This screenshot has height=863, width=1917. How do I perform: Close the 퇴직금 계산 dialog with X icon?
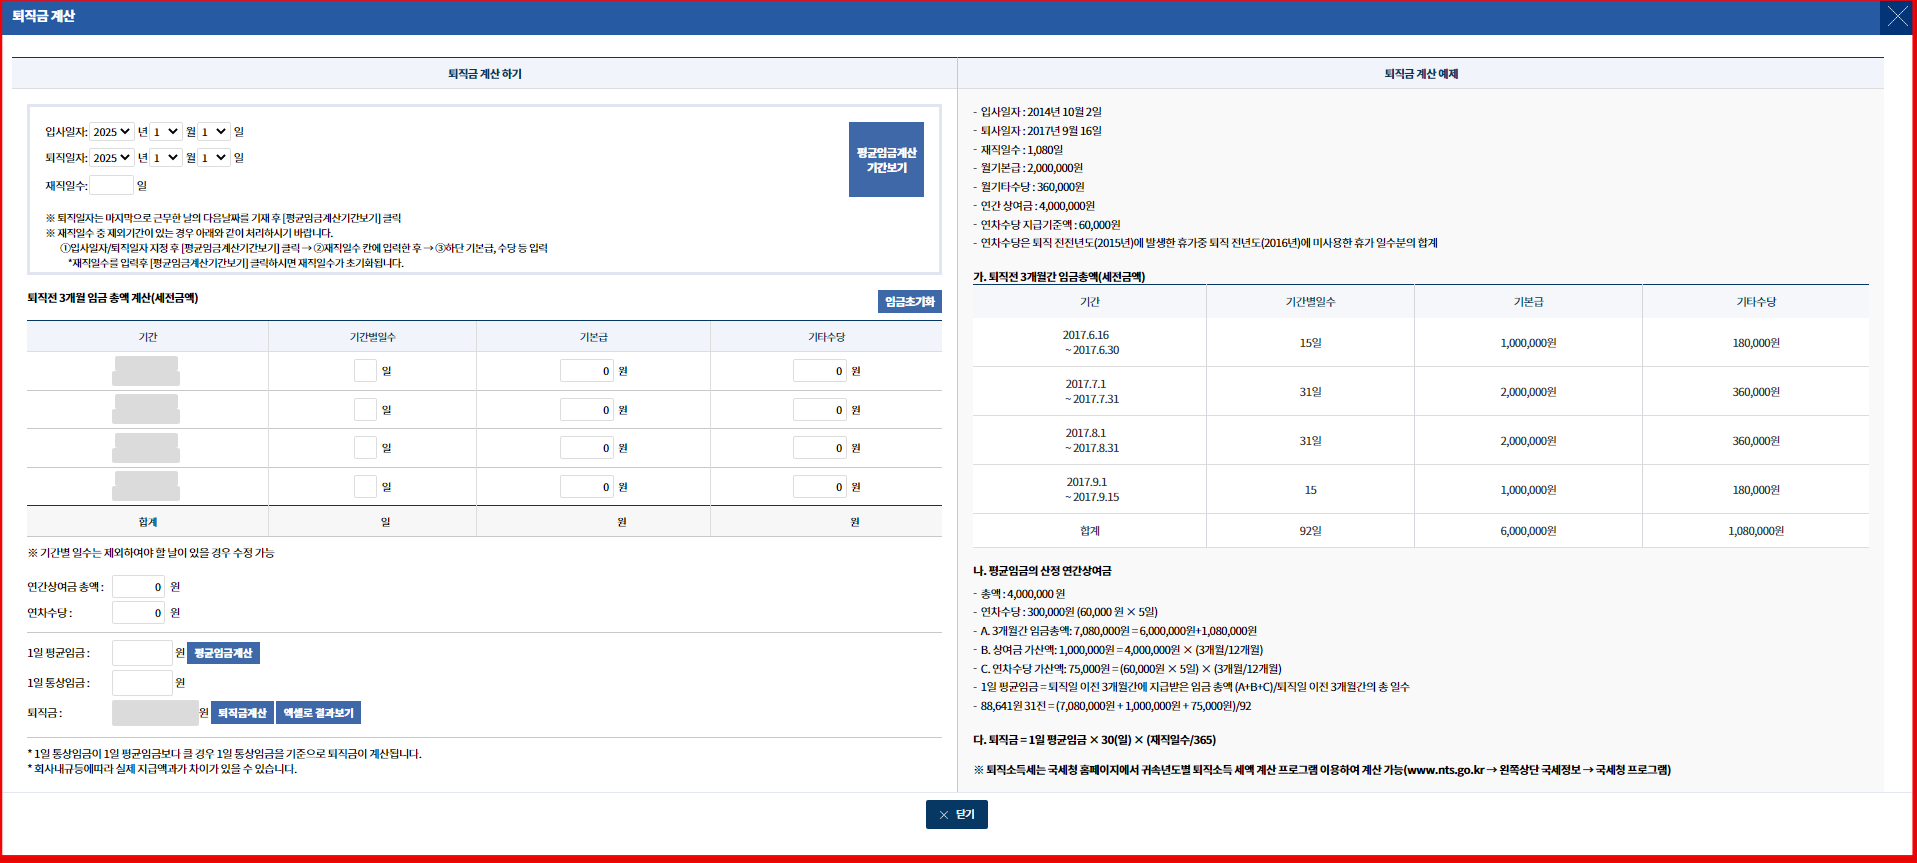coord(1896,17)
